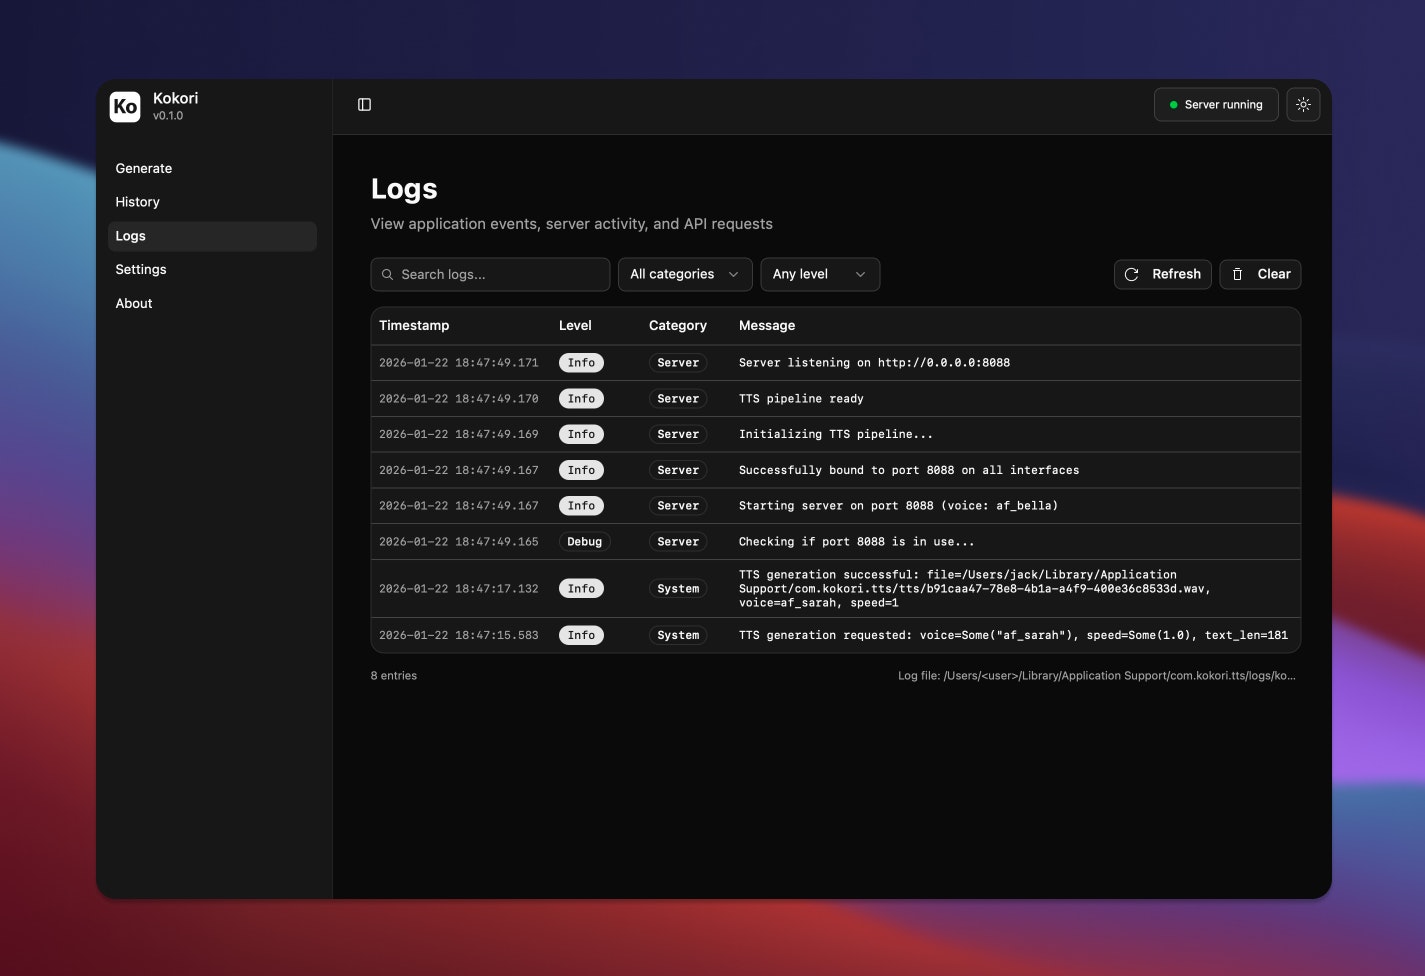Toggle the sidebar panel icon
Screen dimensions: 1425x976
pos(364,105)
